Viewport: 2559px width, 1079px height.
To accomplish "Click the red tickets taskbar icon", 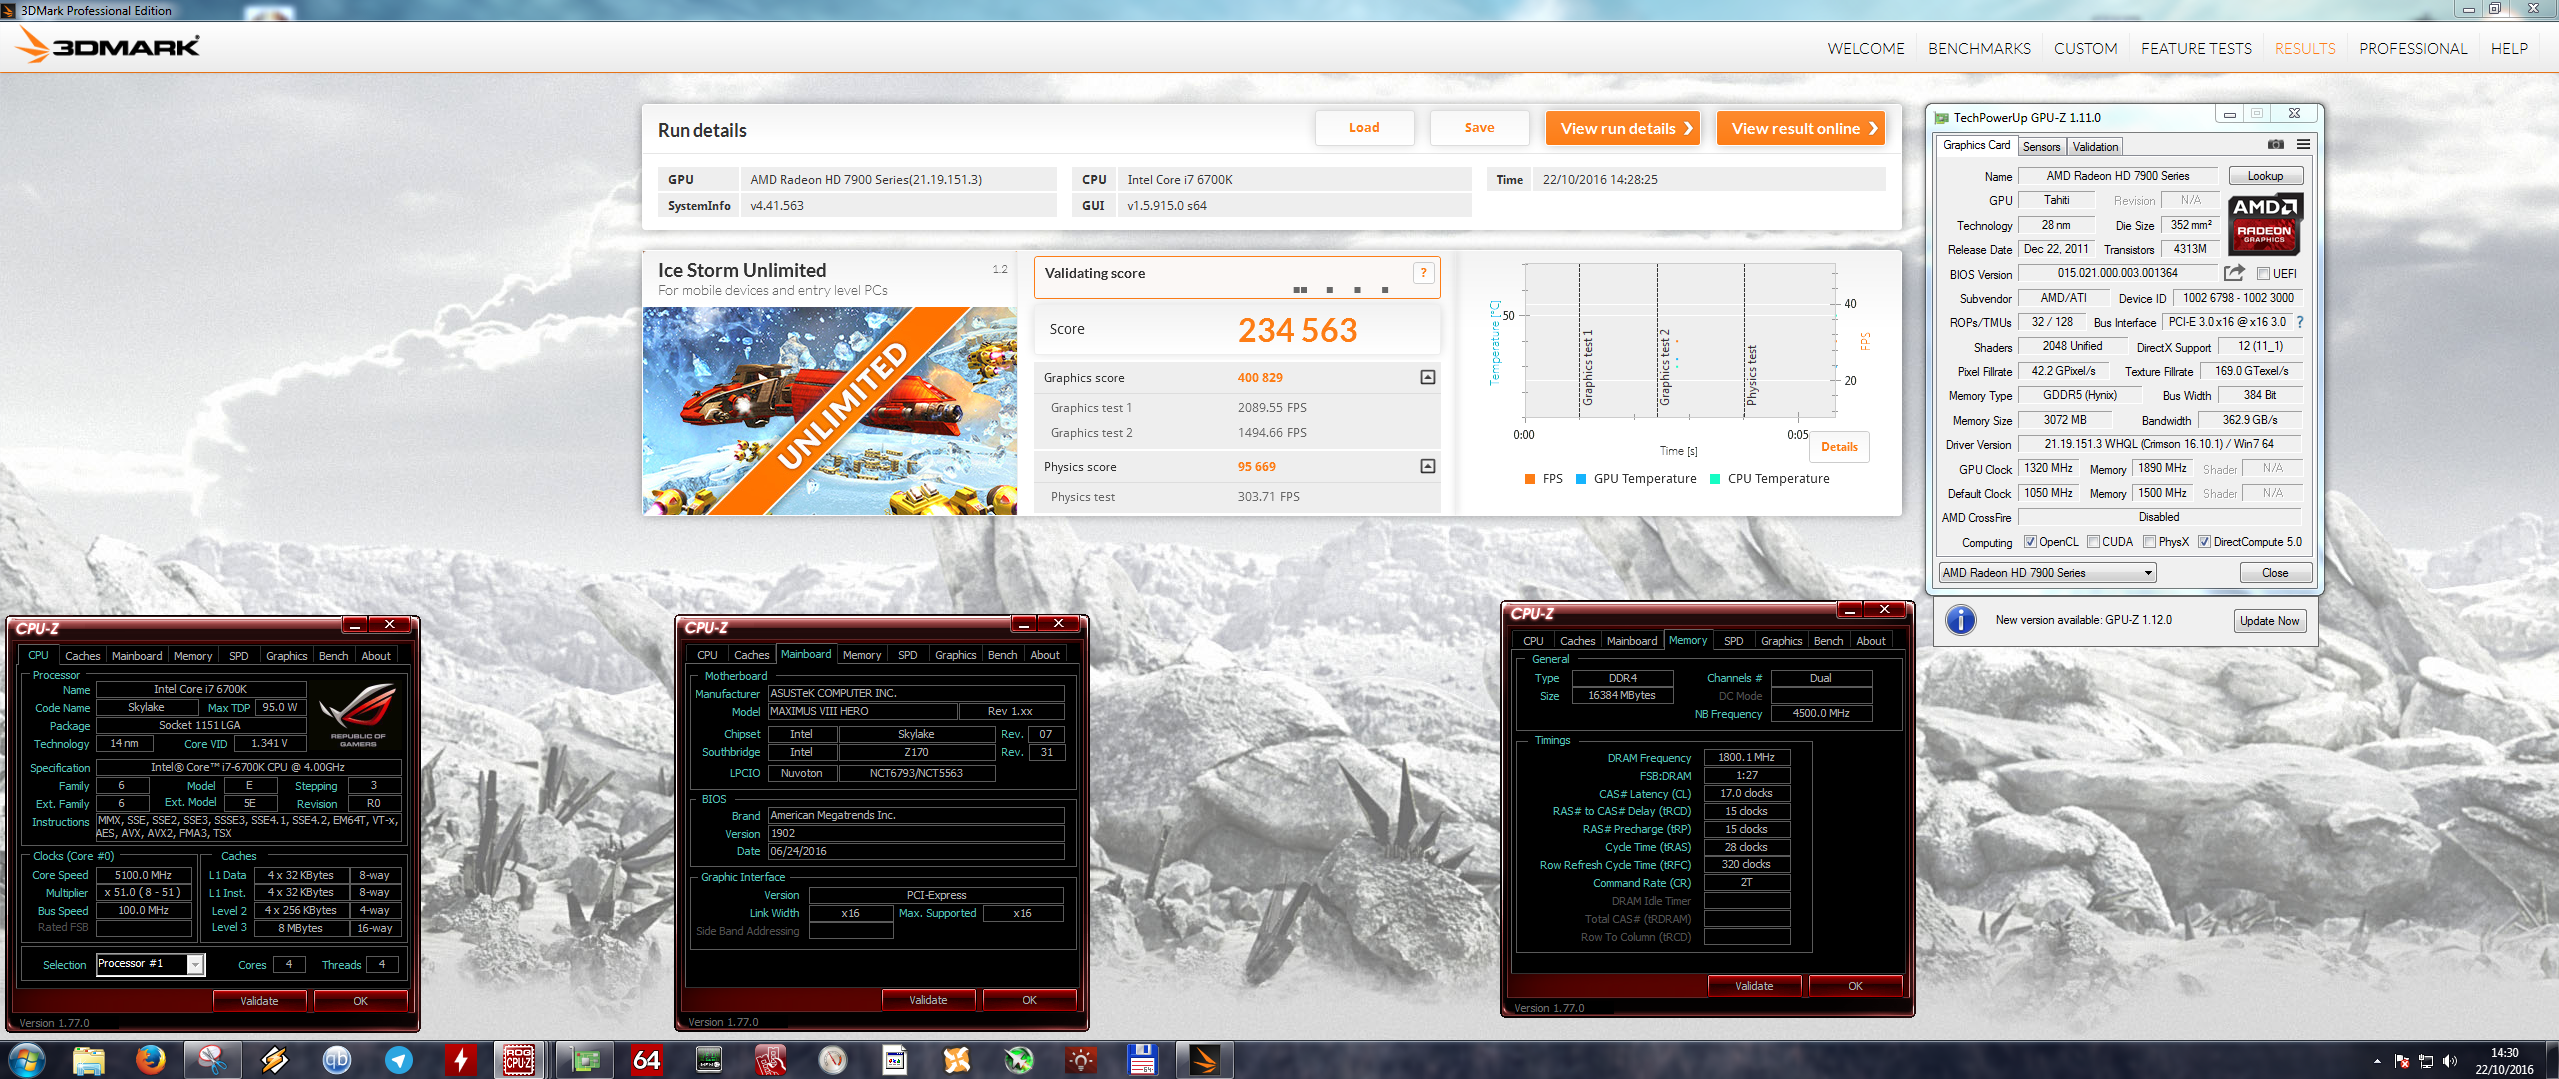I will (x=771, y=1060).
